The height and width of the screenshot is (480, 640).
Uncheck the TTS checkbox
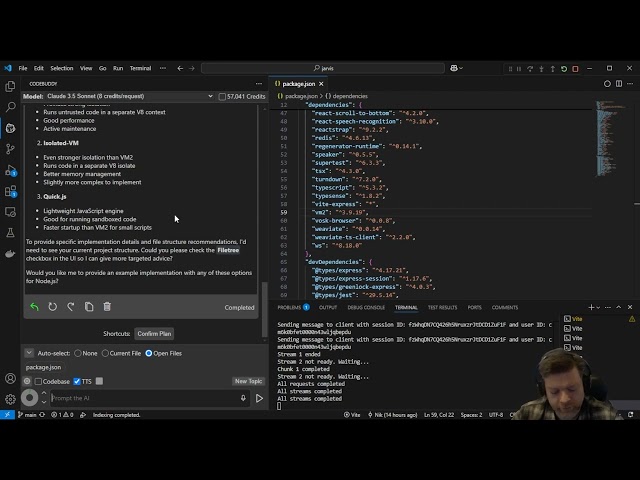click(77, 381)
